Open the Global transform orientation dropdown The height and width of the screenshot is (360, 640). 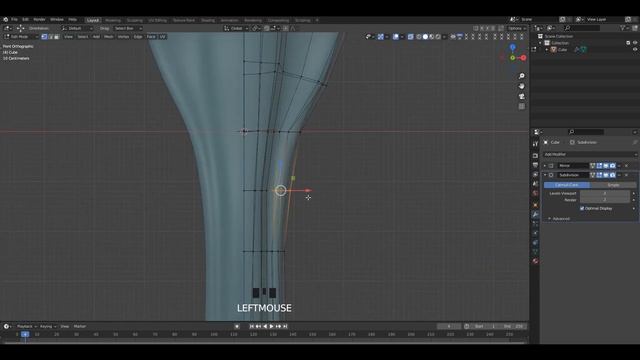pyautogui.click(x=236, y=28)
